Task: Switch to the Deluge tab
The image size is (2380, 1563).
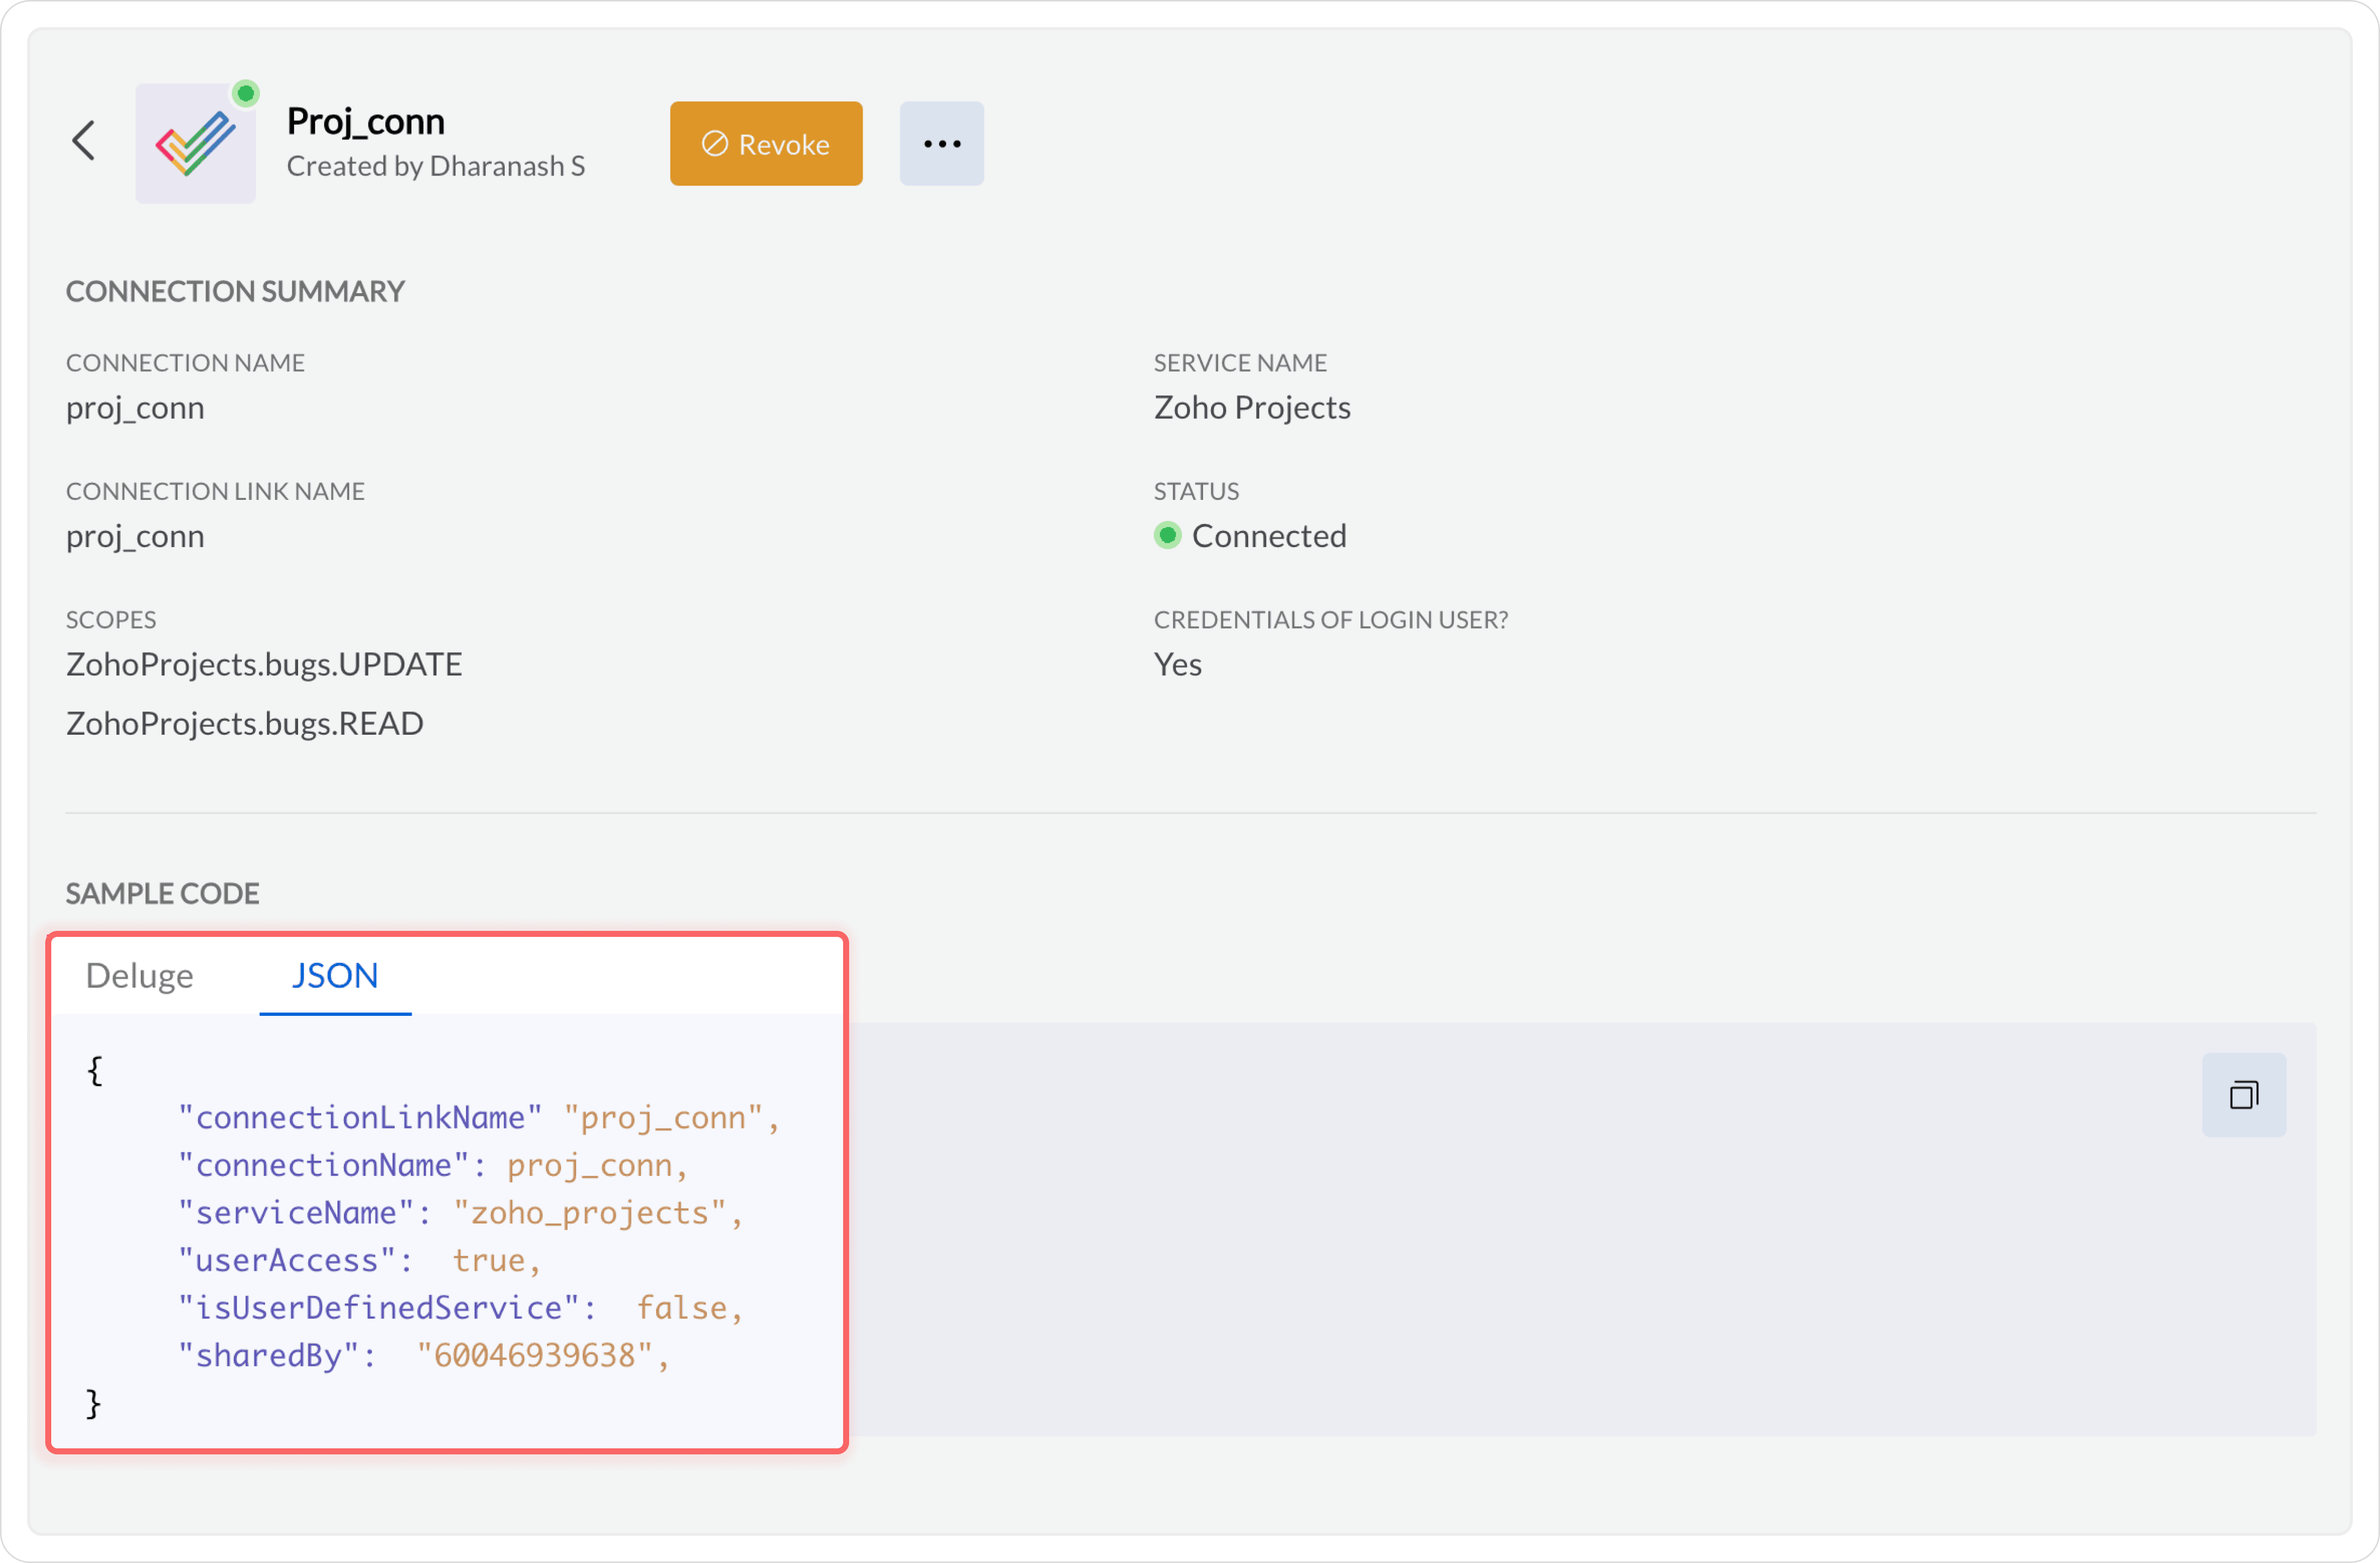Action: (x=140, y=975)
